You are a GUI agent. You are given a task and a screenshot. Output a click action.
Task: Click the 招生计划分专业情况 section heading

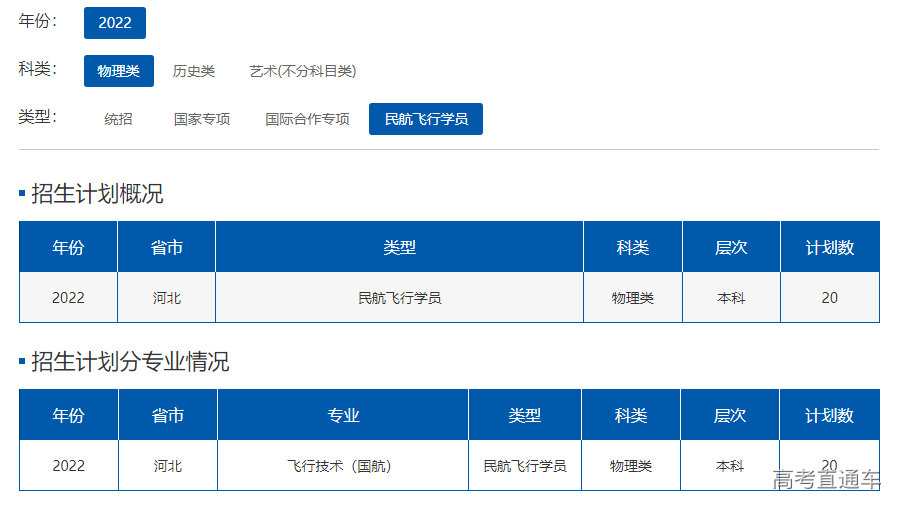(x=130, y=362)
